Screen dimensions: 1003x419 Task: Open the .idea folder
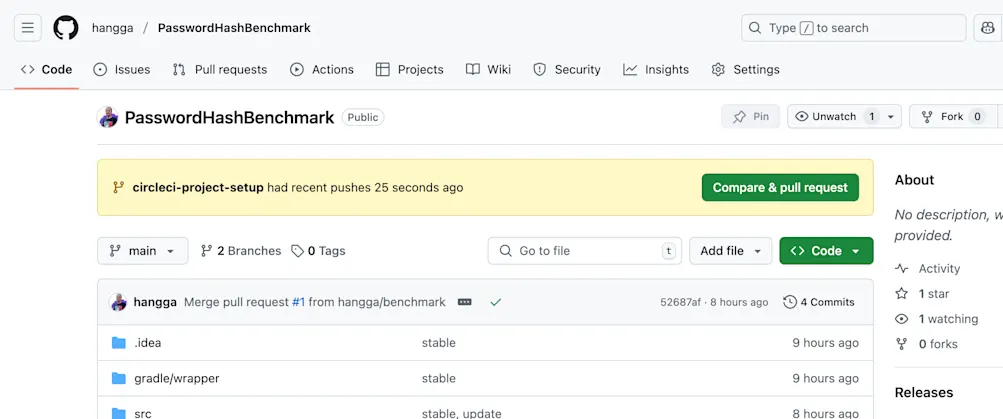[x=148, y=343]
